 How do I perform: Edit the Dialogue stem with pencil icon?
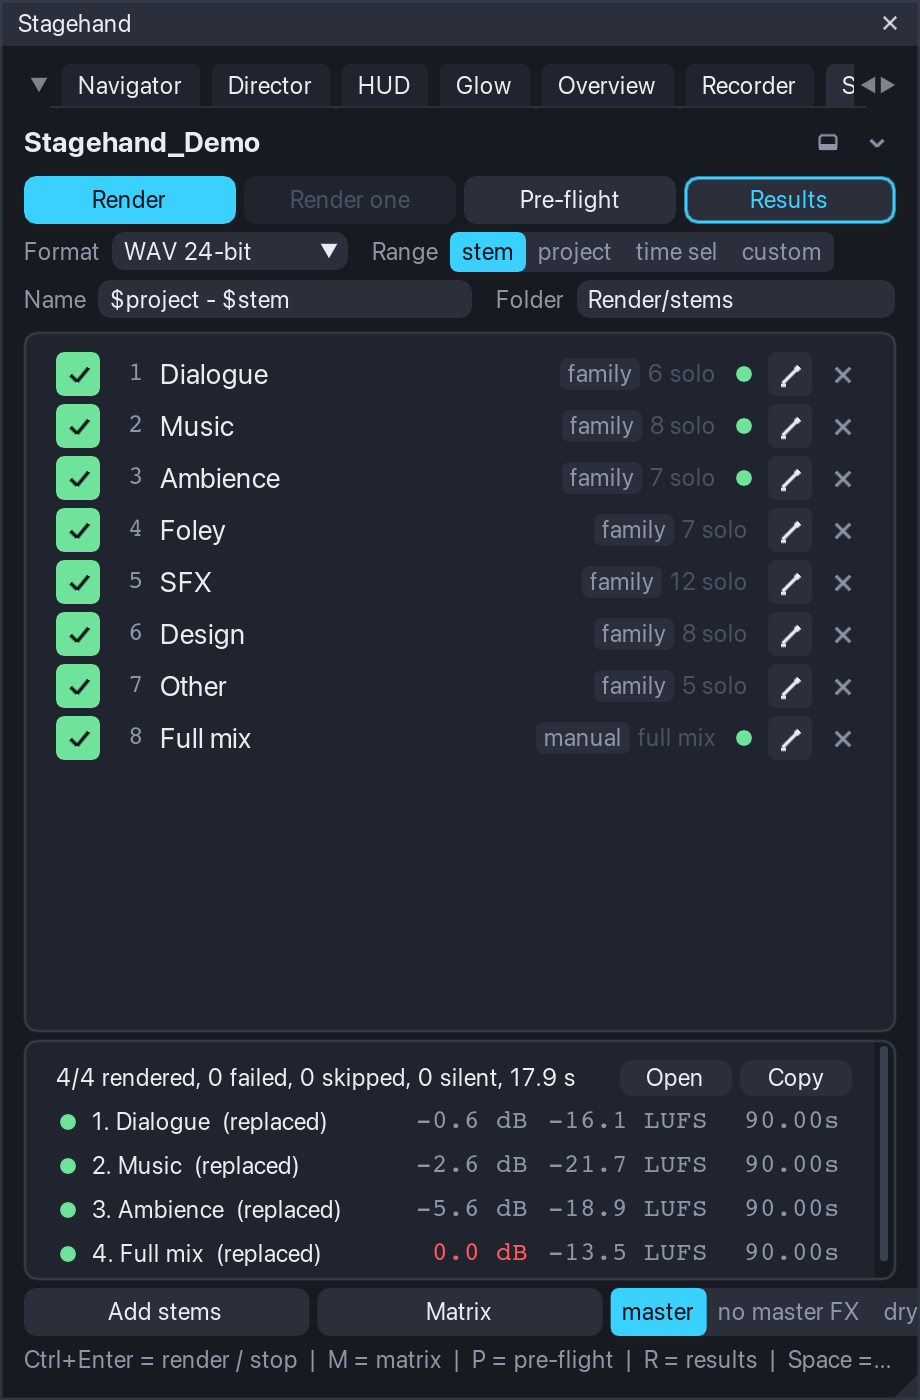pos(790,375)
